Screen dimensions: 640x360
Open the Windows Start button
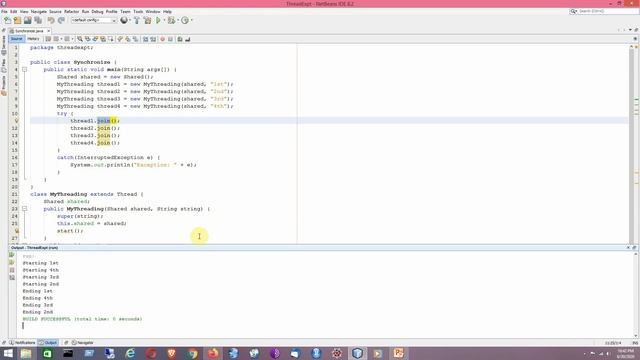point(8,353)
